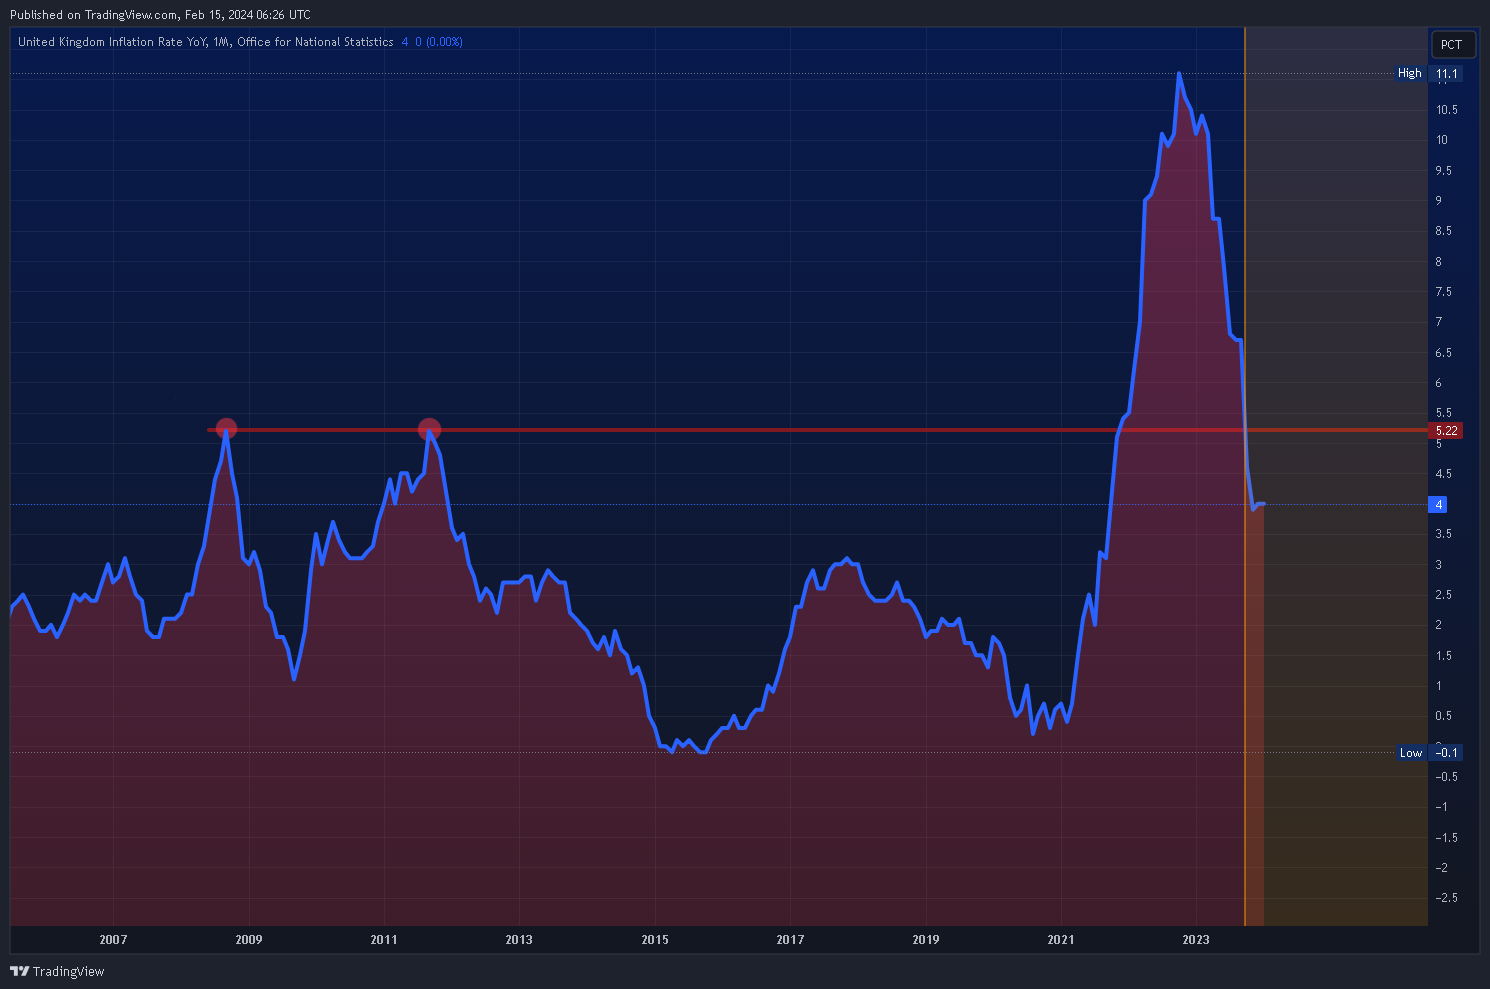The height and width of the screenshot is (989, 1490).
Task: Click the PCT unit button
Action: (x=1452, y=44)
